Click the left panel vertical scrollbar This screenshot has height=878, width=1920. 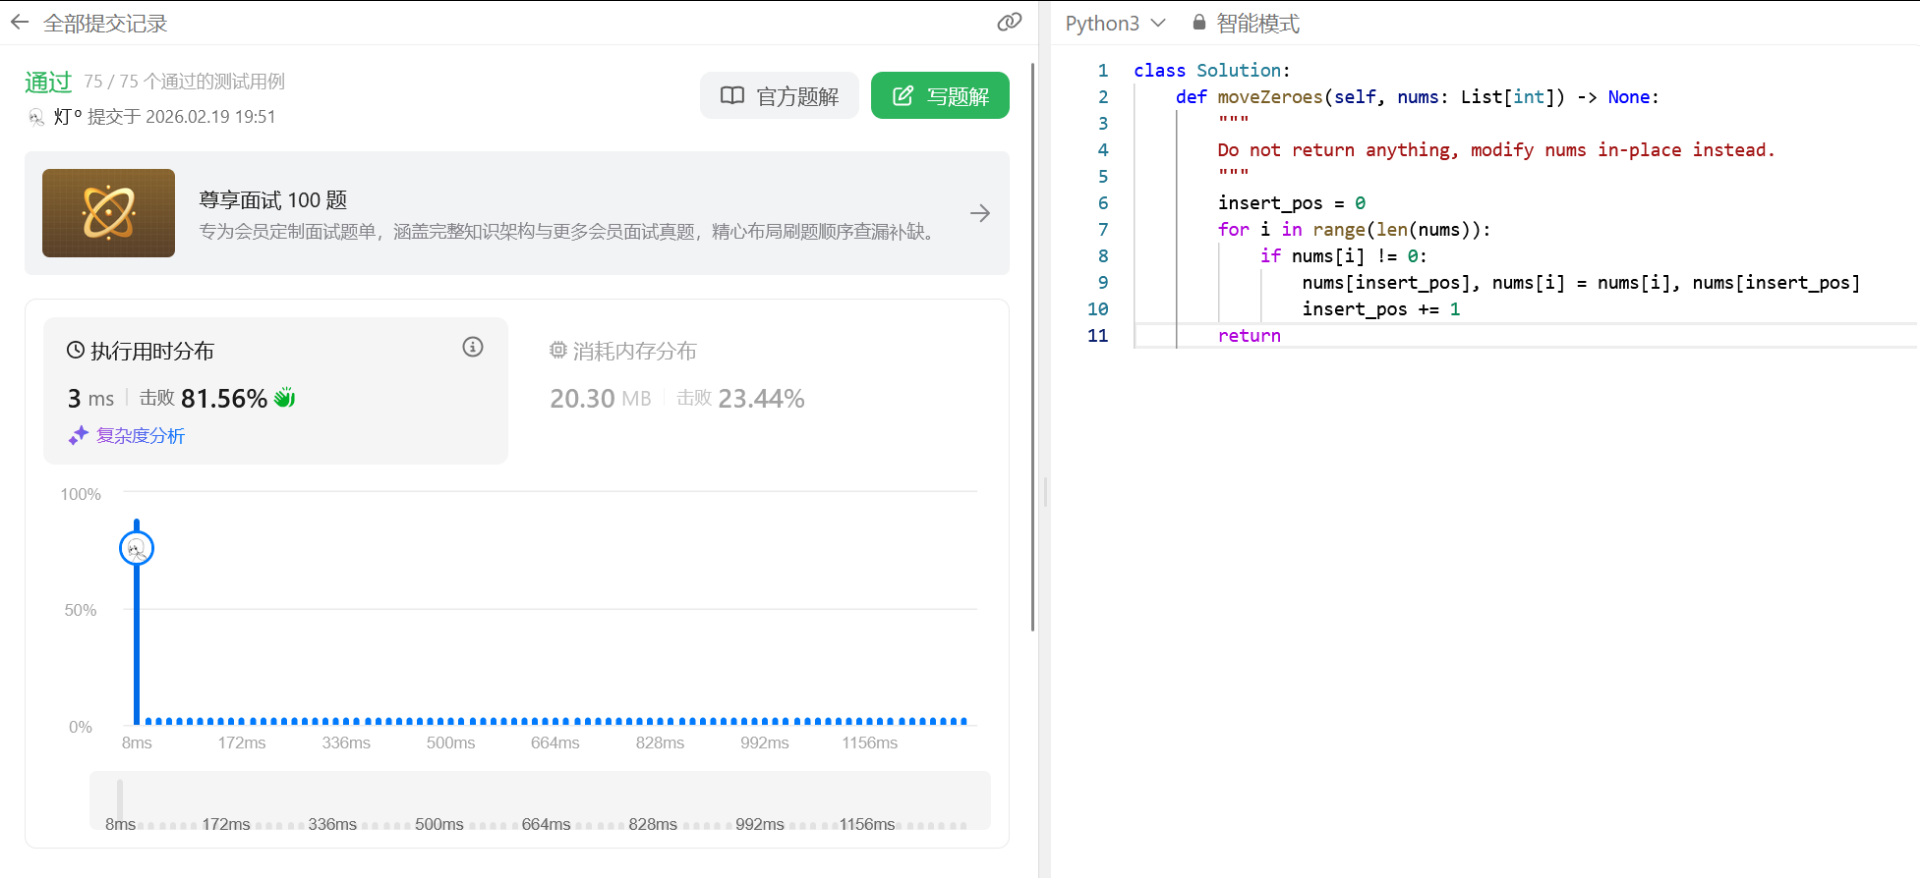[1033, 350]
